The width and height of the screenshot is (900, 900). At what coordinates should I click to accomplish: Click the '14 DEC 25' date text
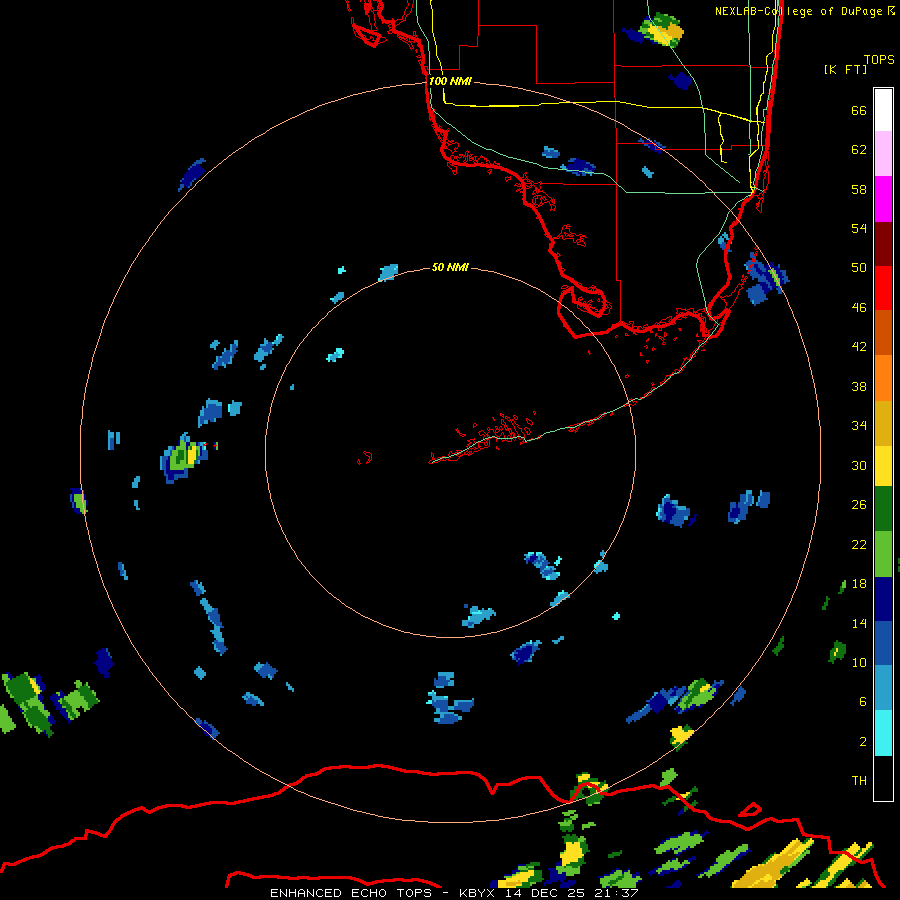(544, 893)
